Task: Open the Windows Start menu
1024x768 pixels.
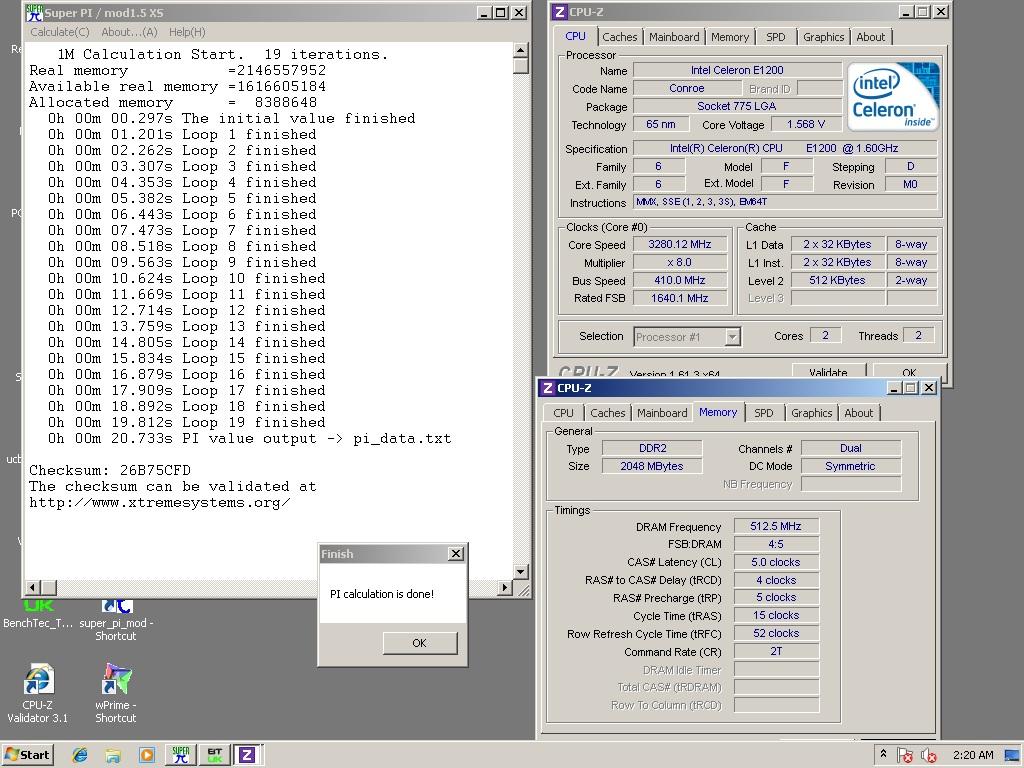Action: 27,755
